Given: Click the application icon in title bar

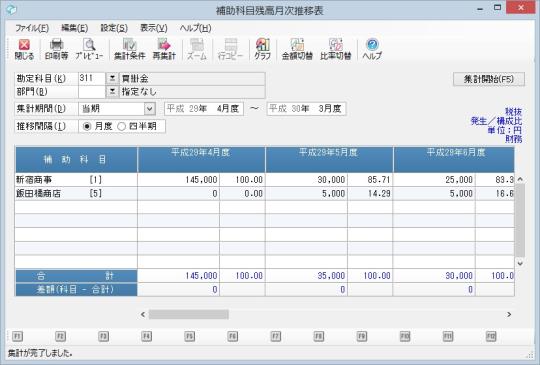Looking at the screenshot, I should click(x=12, y=9).
